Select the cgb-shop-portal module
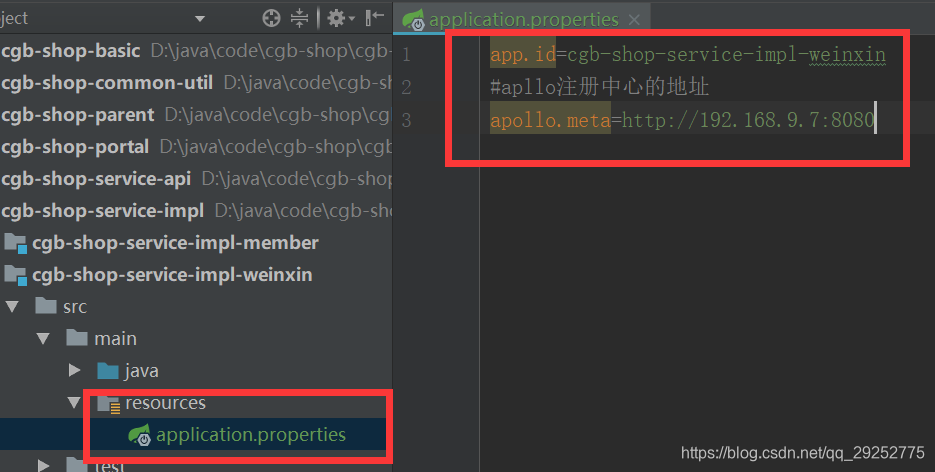The image size is (935, 472). click(x=75, y=147)
